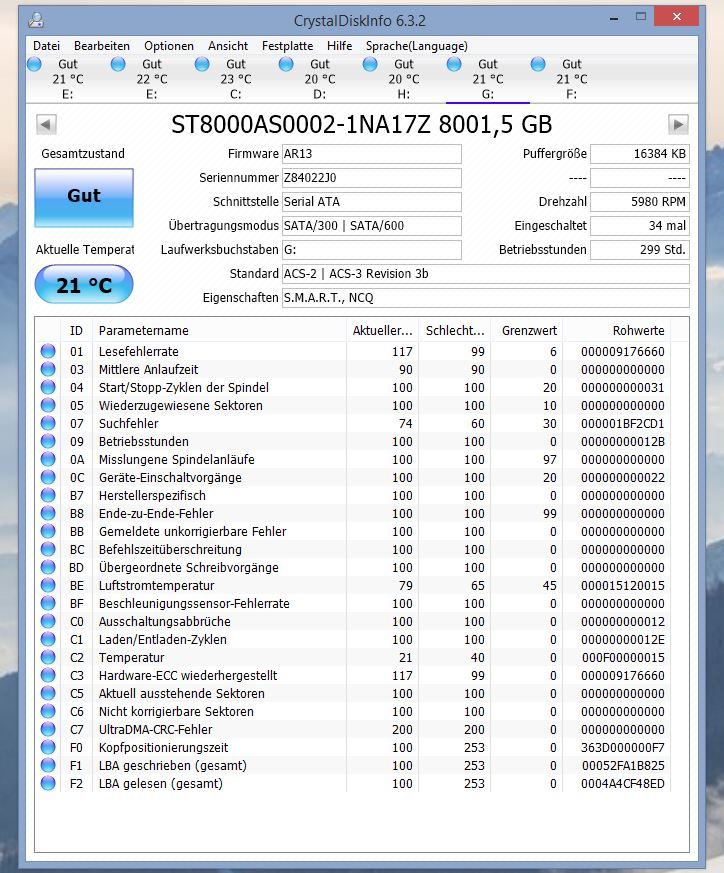Click the Schlecht... column header
The height and width of the screenshot is (873, 724).
[x=455, y=330]
